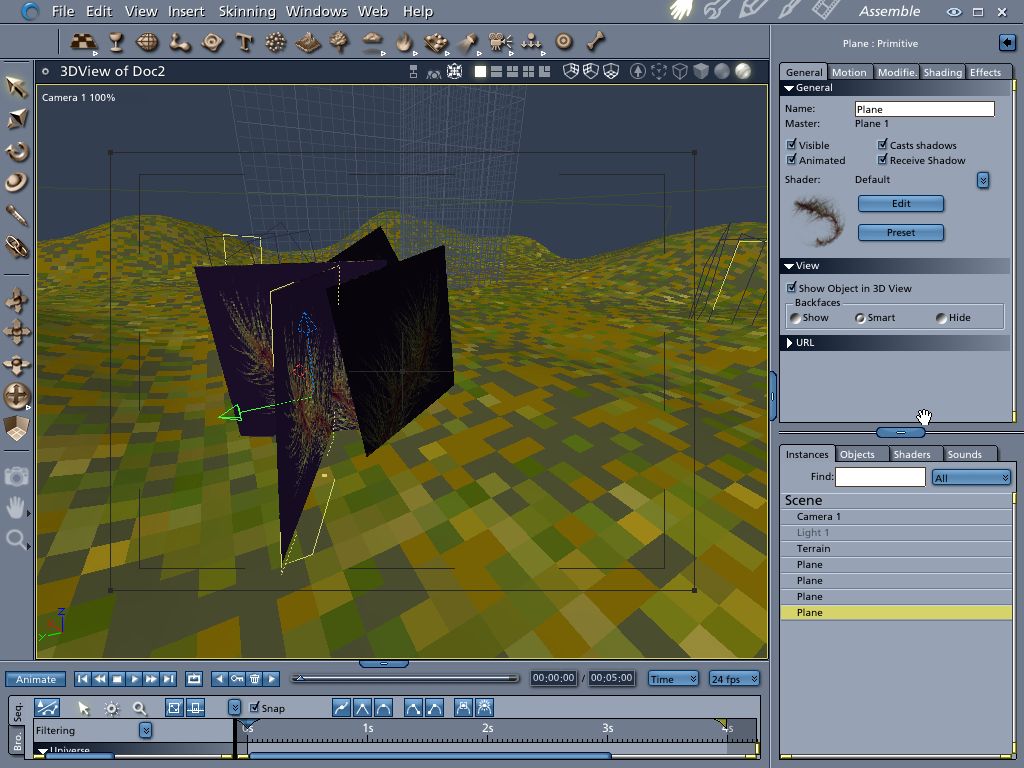
Task: Click the shader Edit button
Action: [x=900, y=203]
